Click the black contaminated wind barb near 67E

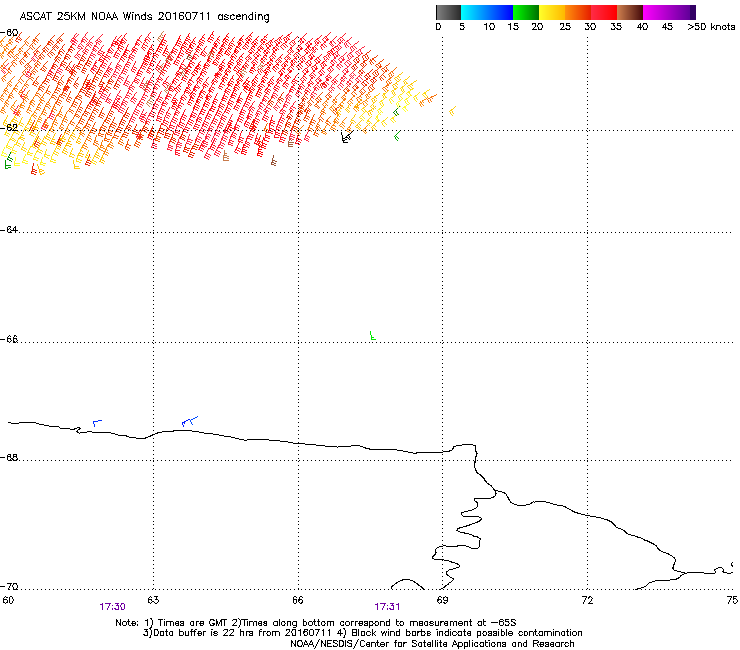347,136
